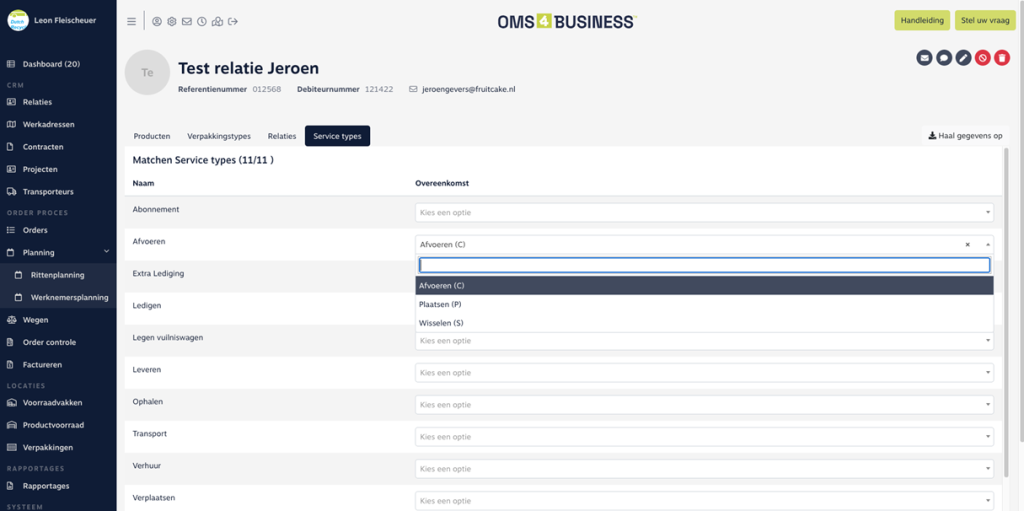The width and height of the screenshot is (1024, 511).
Task: Open the Abonnement agreement dropdown
Action: coord(704,212)
